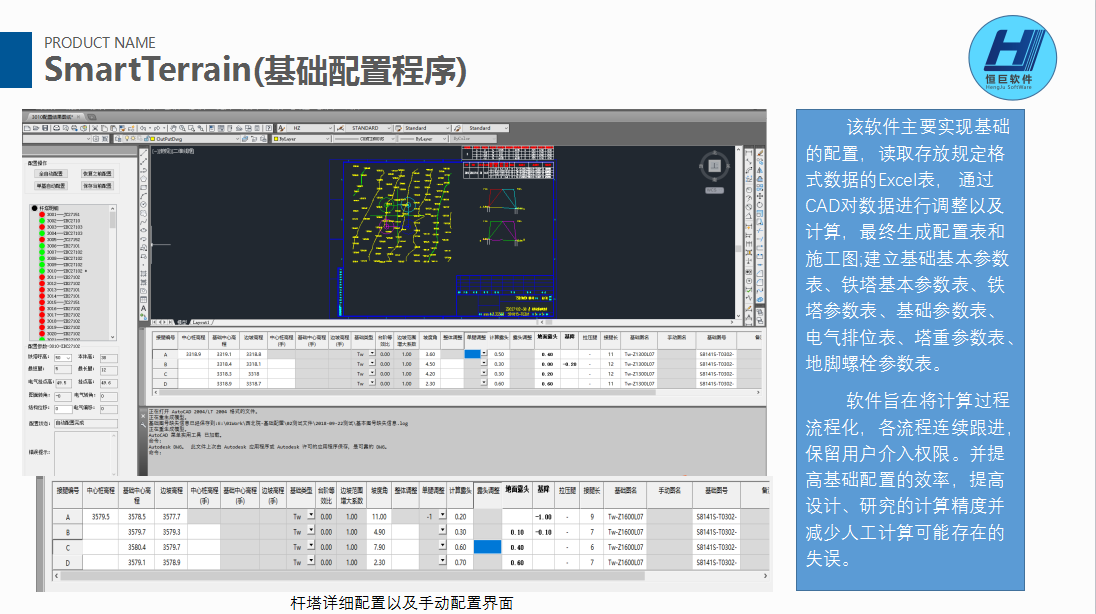Open the STANDARD dimension style dropdown
The image size is (1096, 614).
368,128
